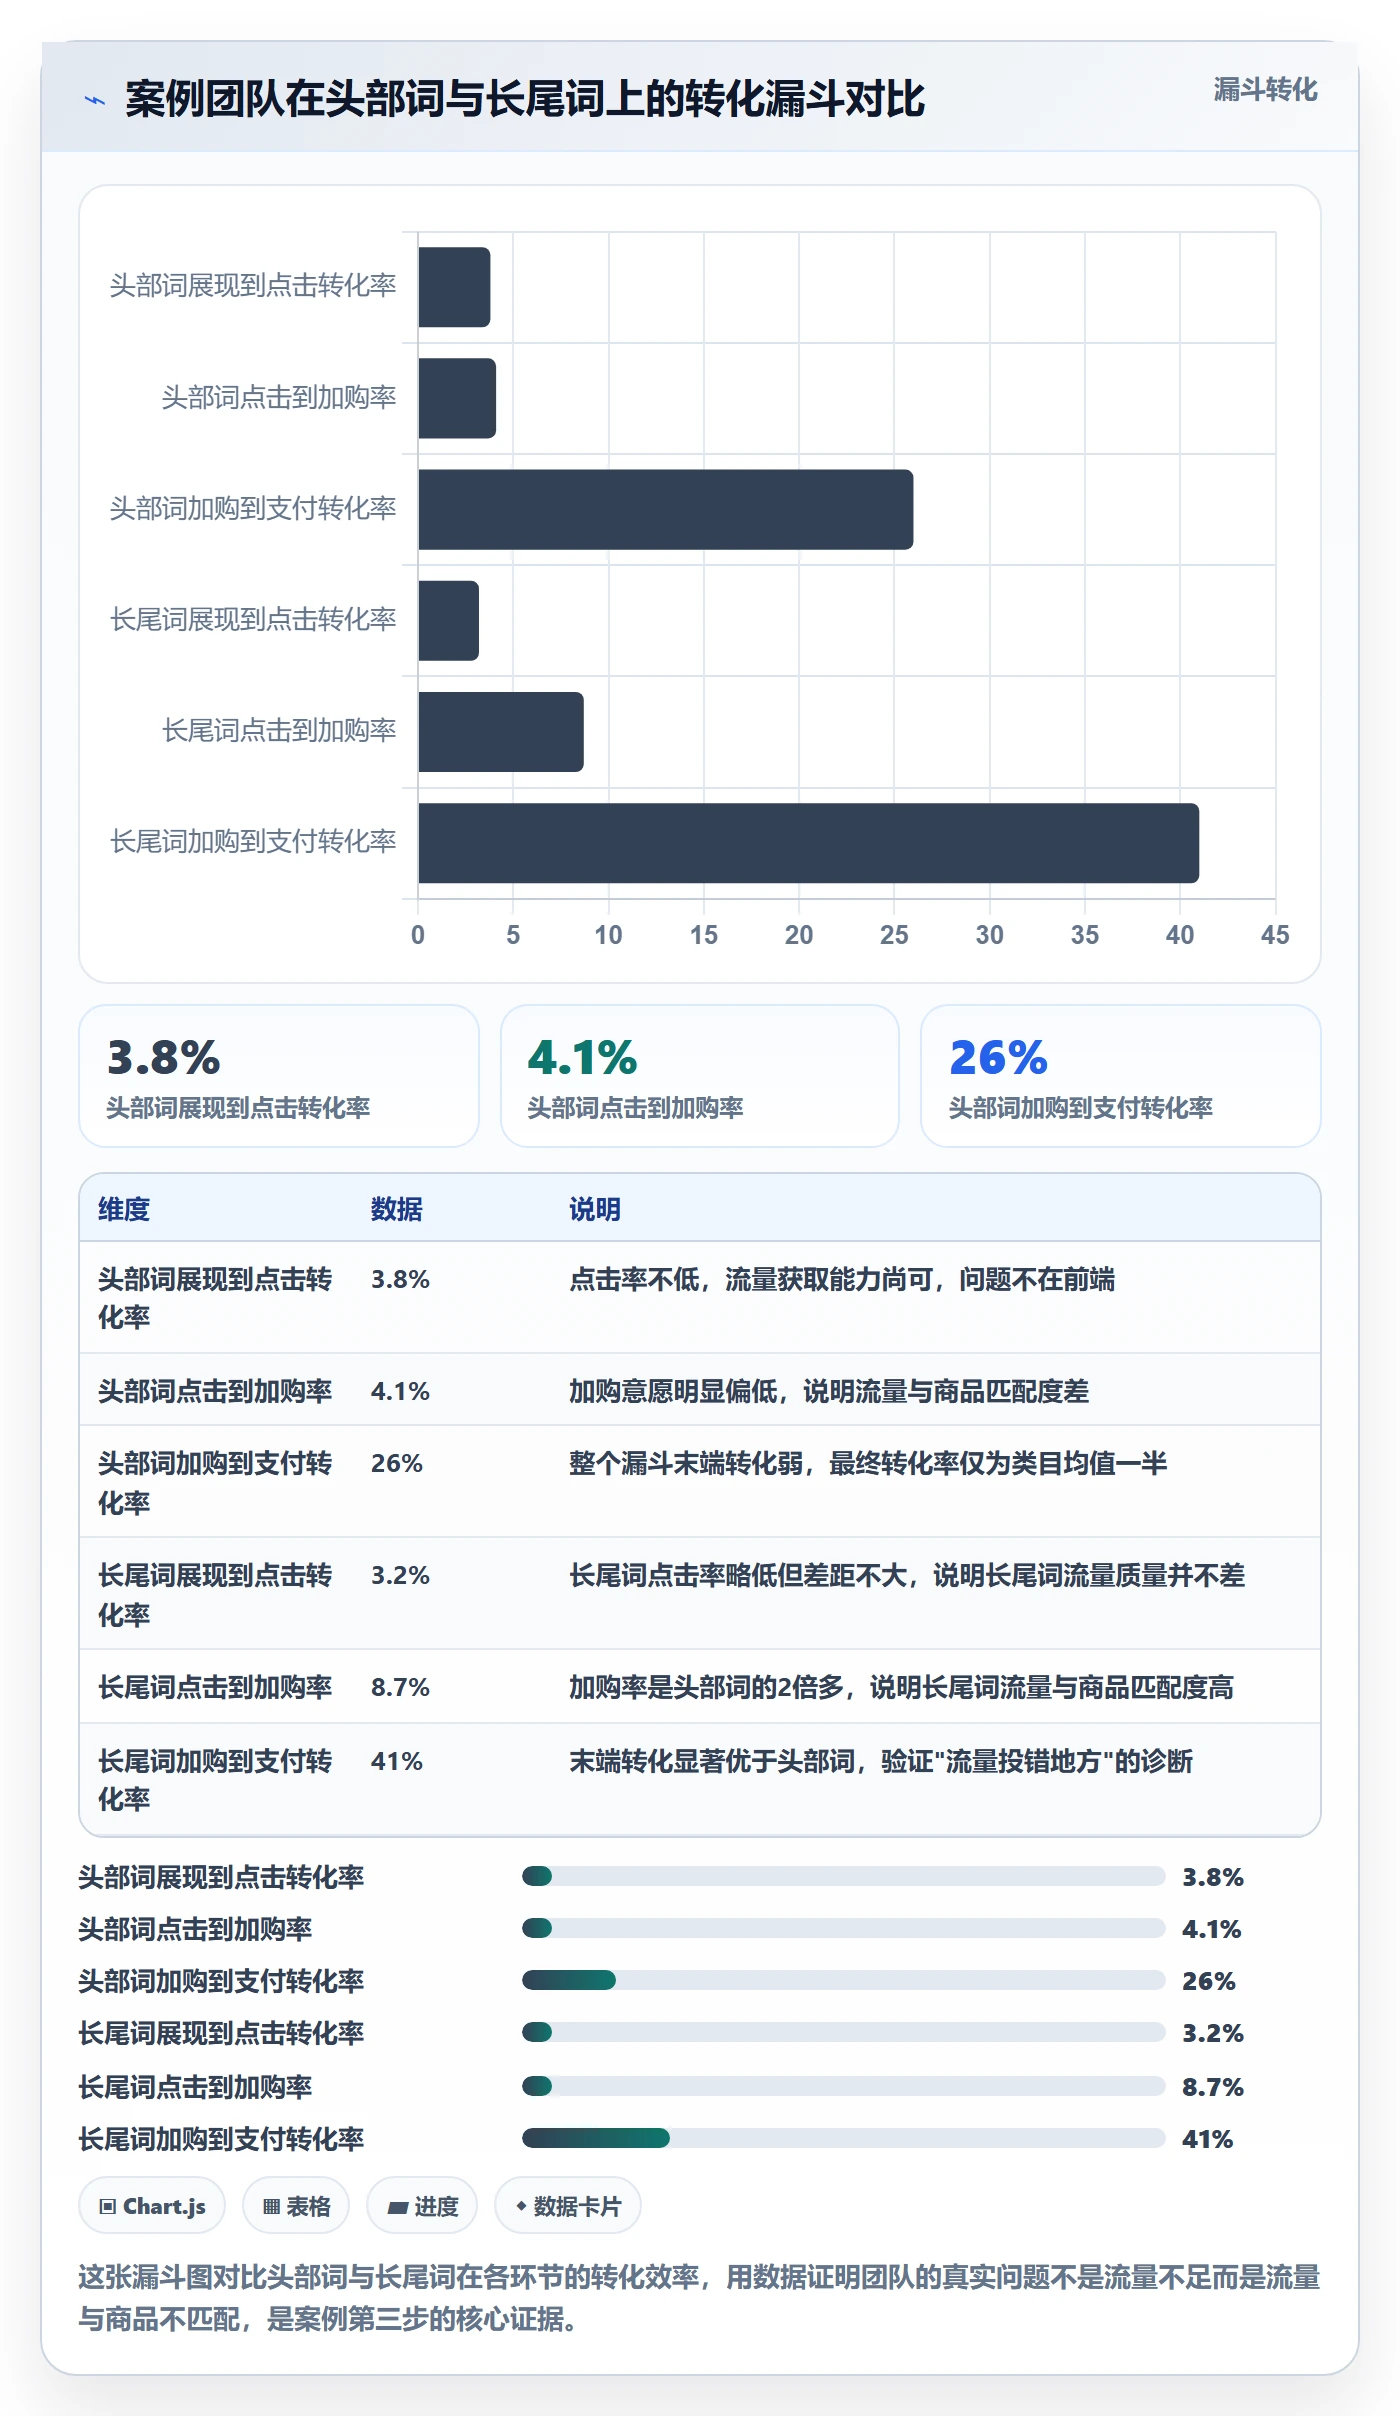Click text 整个漏斗末端转化弱 in table
This screenshot has width=1400, height=2416.
[x=686, y=1463]
